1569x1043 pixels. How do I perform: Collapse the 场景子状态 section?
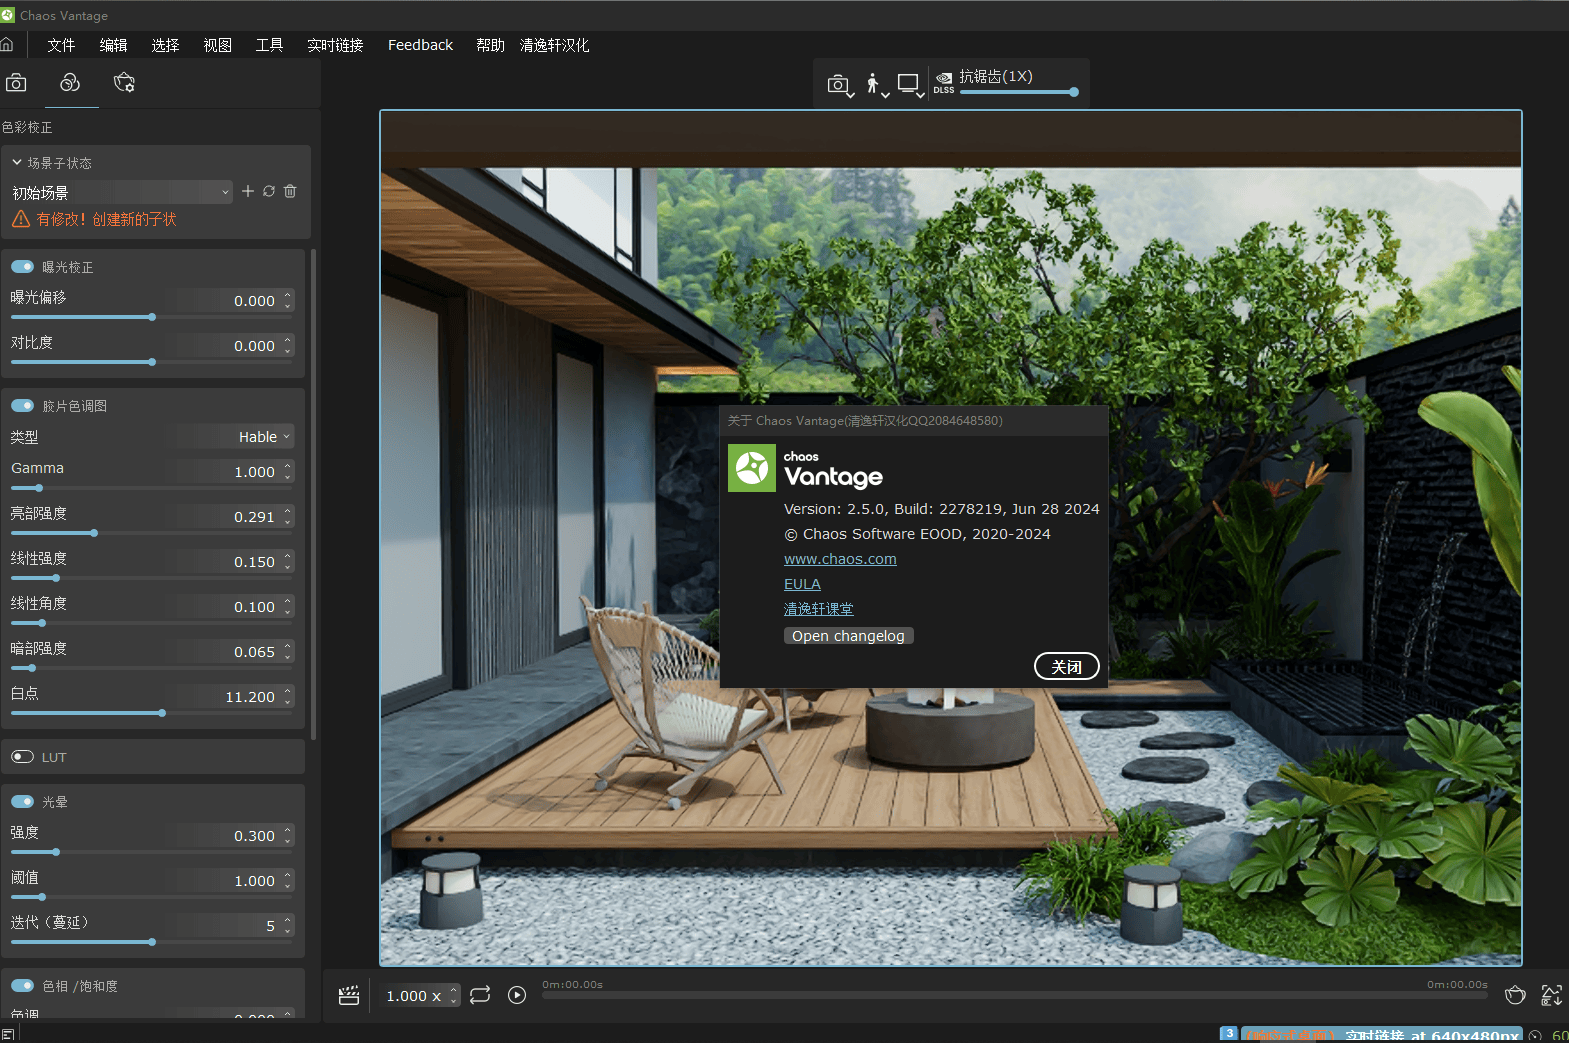17,162
